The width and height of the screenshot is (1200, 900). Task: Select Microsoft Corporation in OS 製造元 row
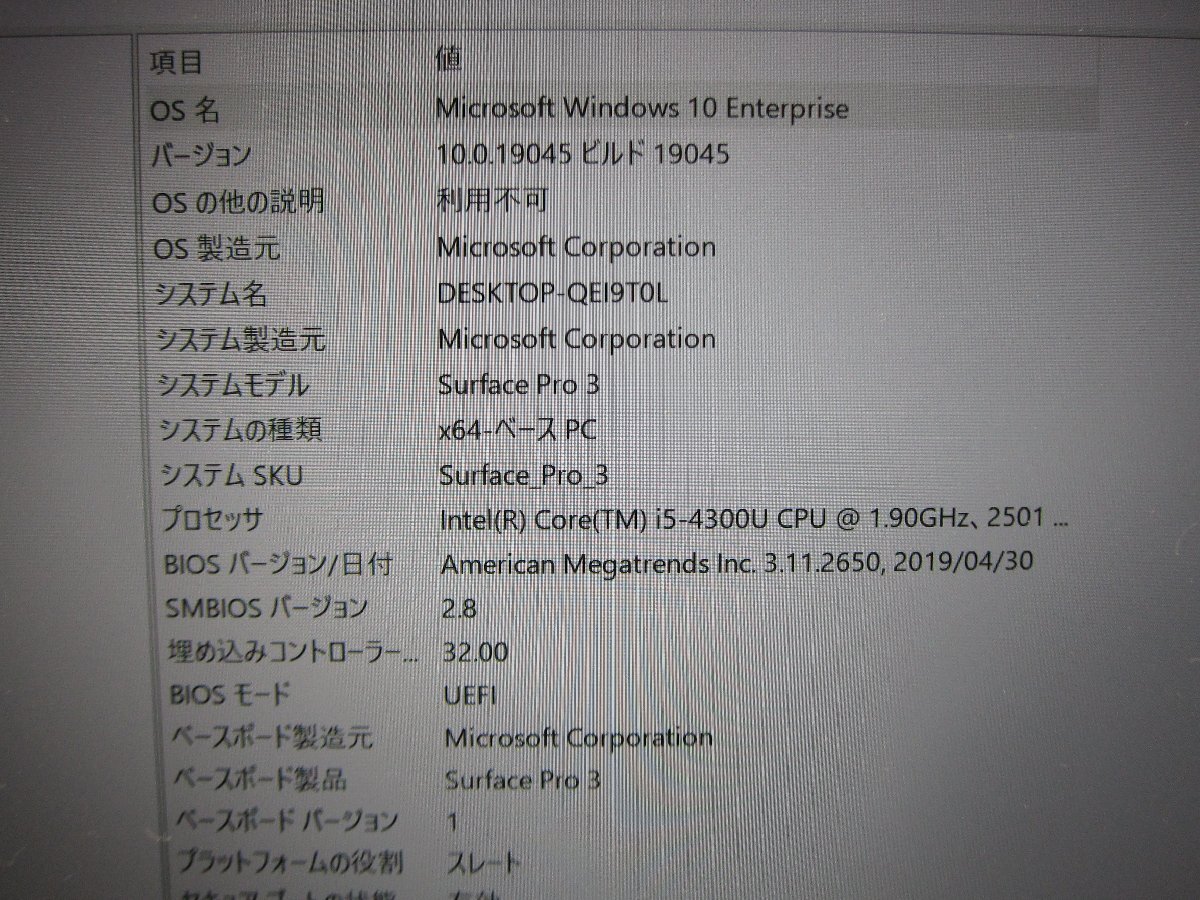(x=577, y=246)
